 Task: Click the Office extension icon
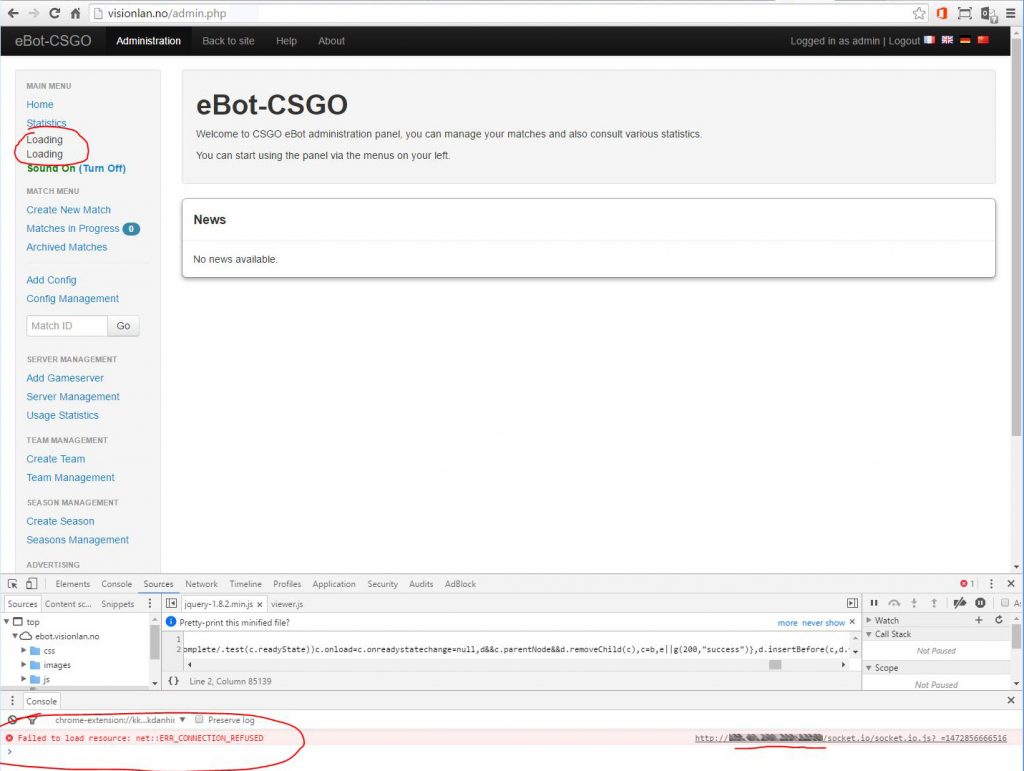942,13
